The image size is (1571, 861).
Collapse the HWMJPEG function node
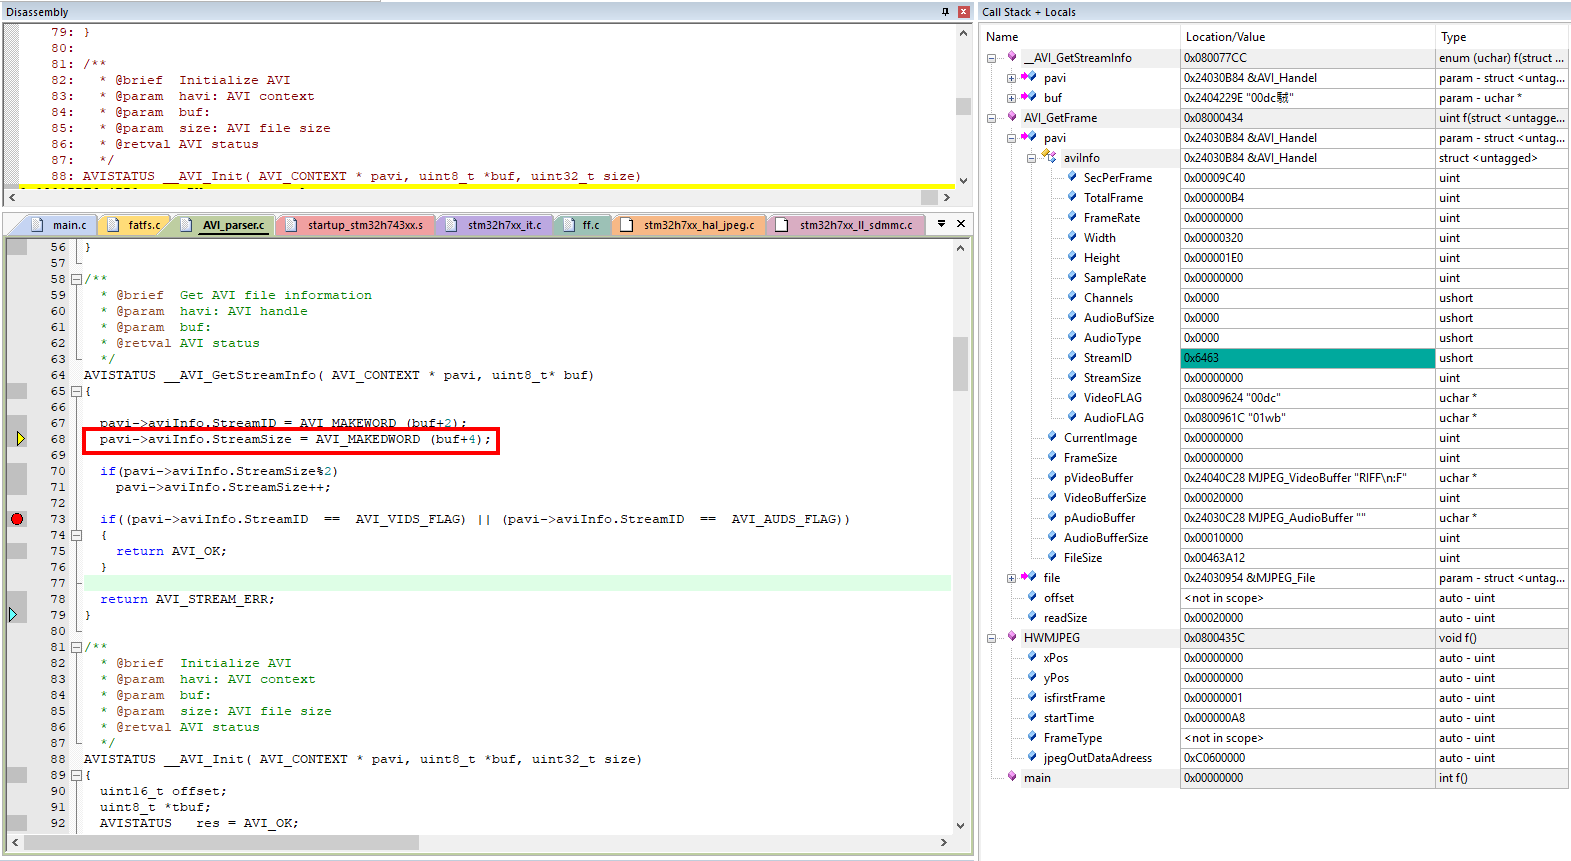pyautogui.click(x=992, y=638)
